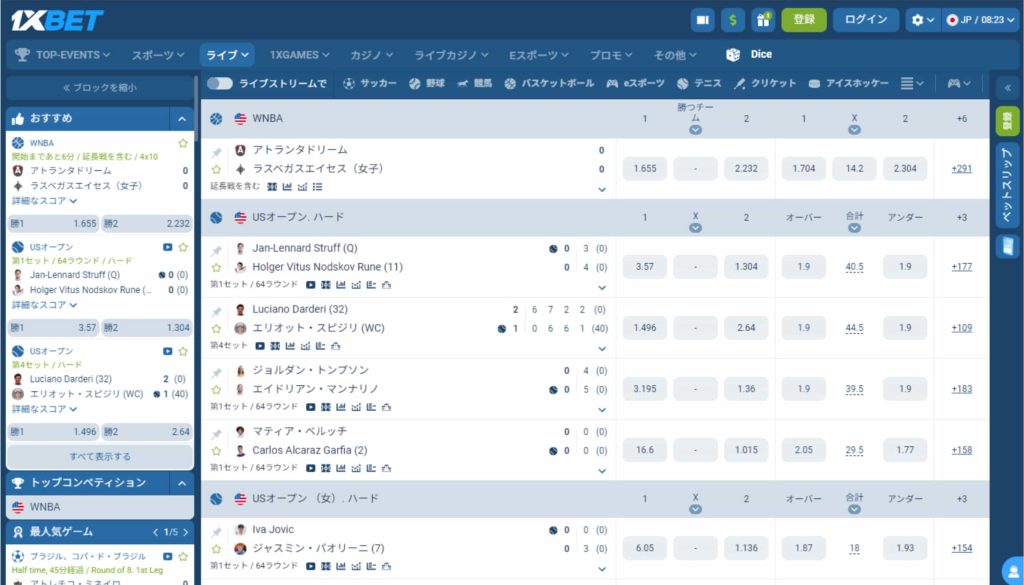1024x585 pixels.
Task: Select the アイスホッケー filter
Action: pyautogui.click(x=849, y=84)
